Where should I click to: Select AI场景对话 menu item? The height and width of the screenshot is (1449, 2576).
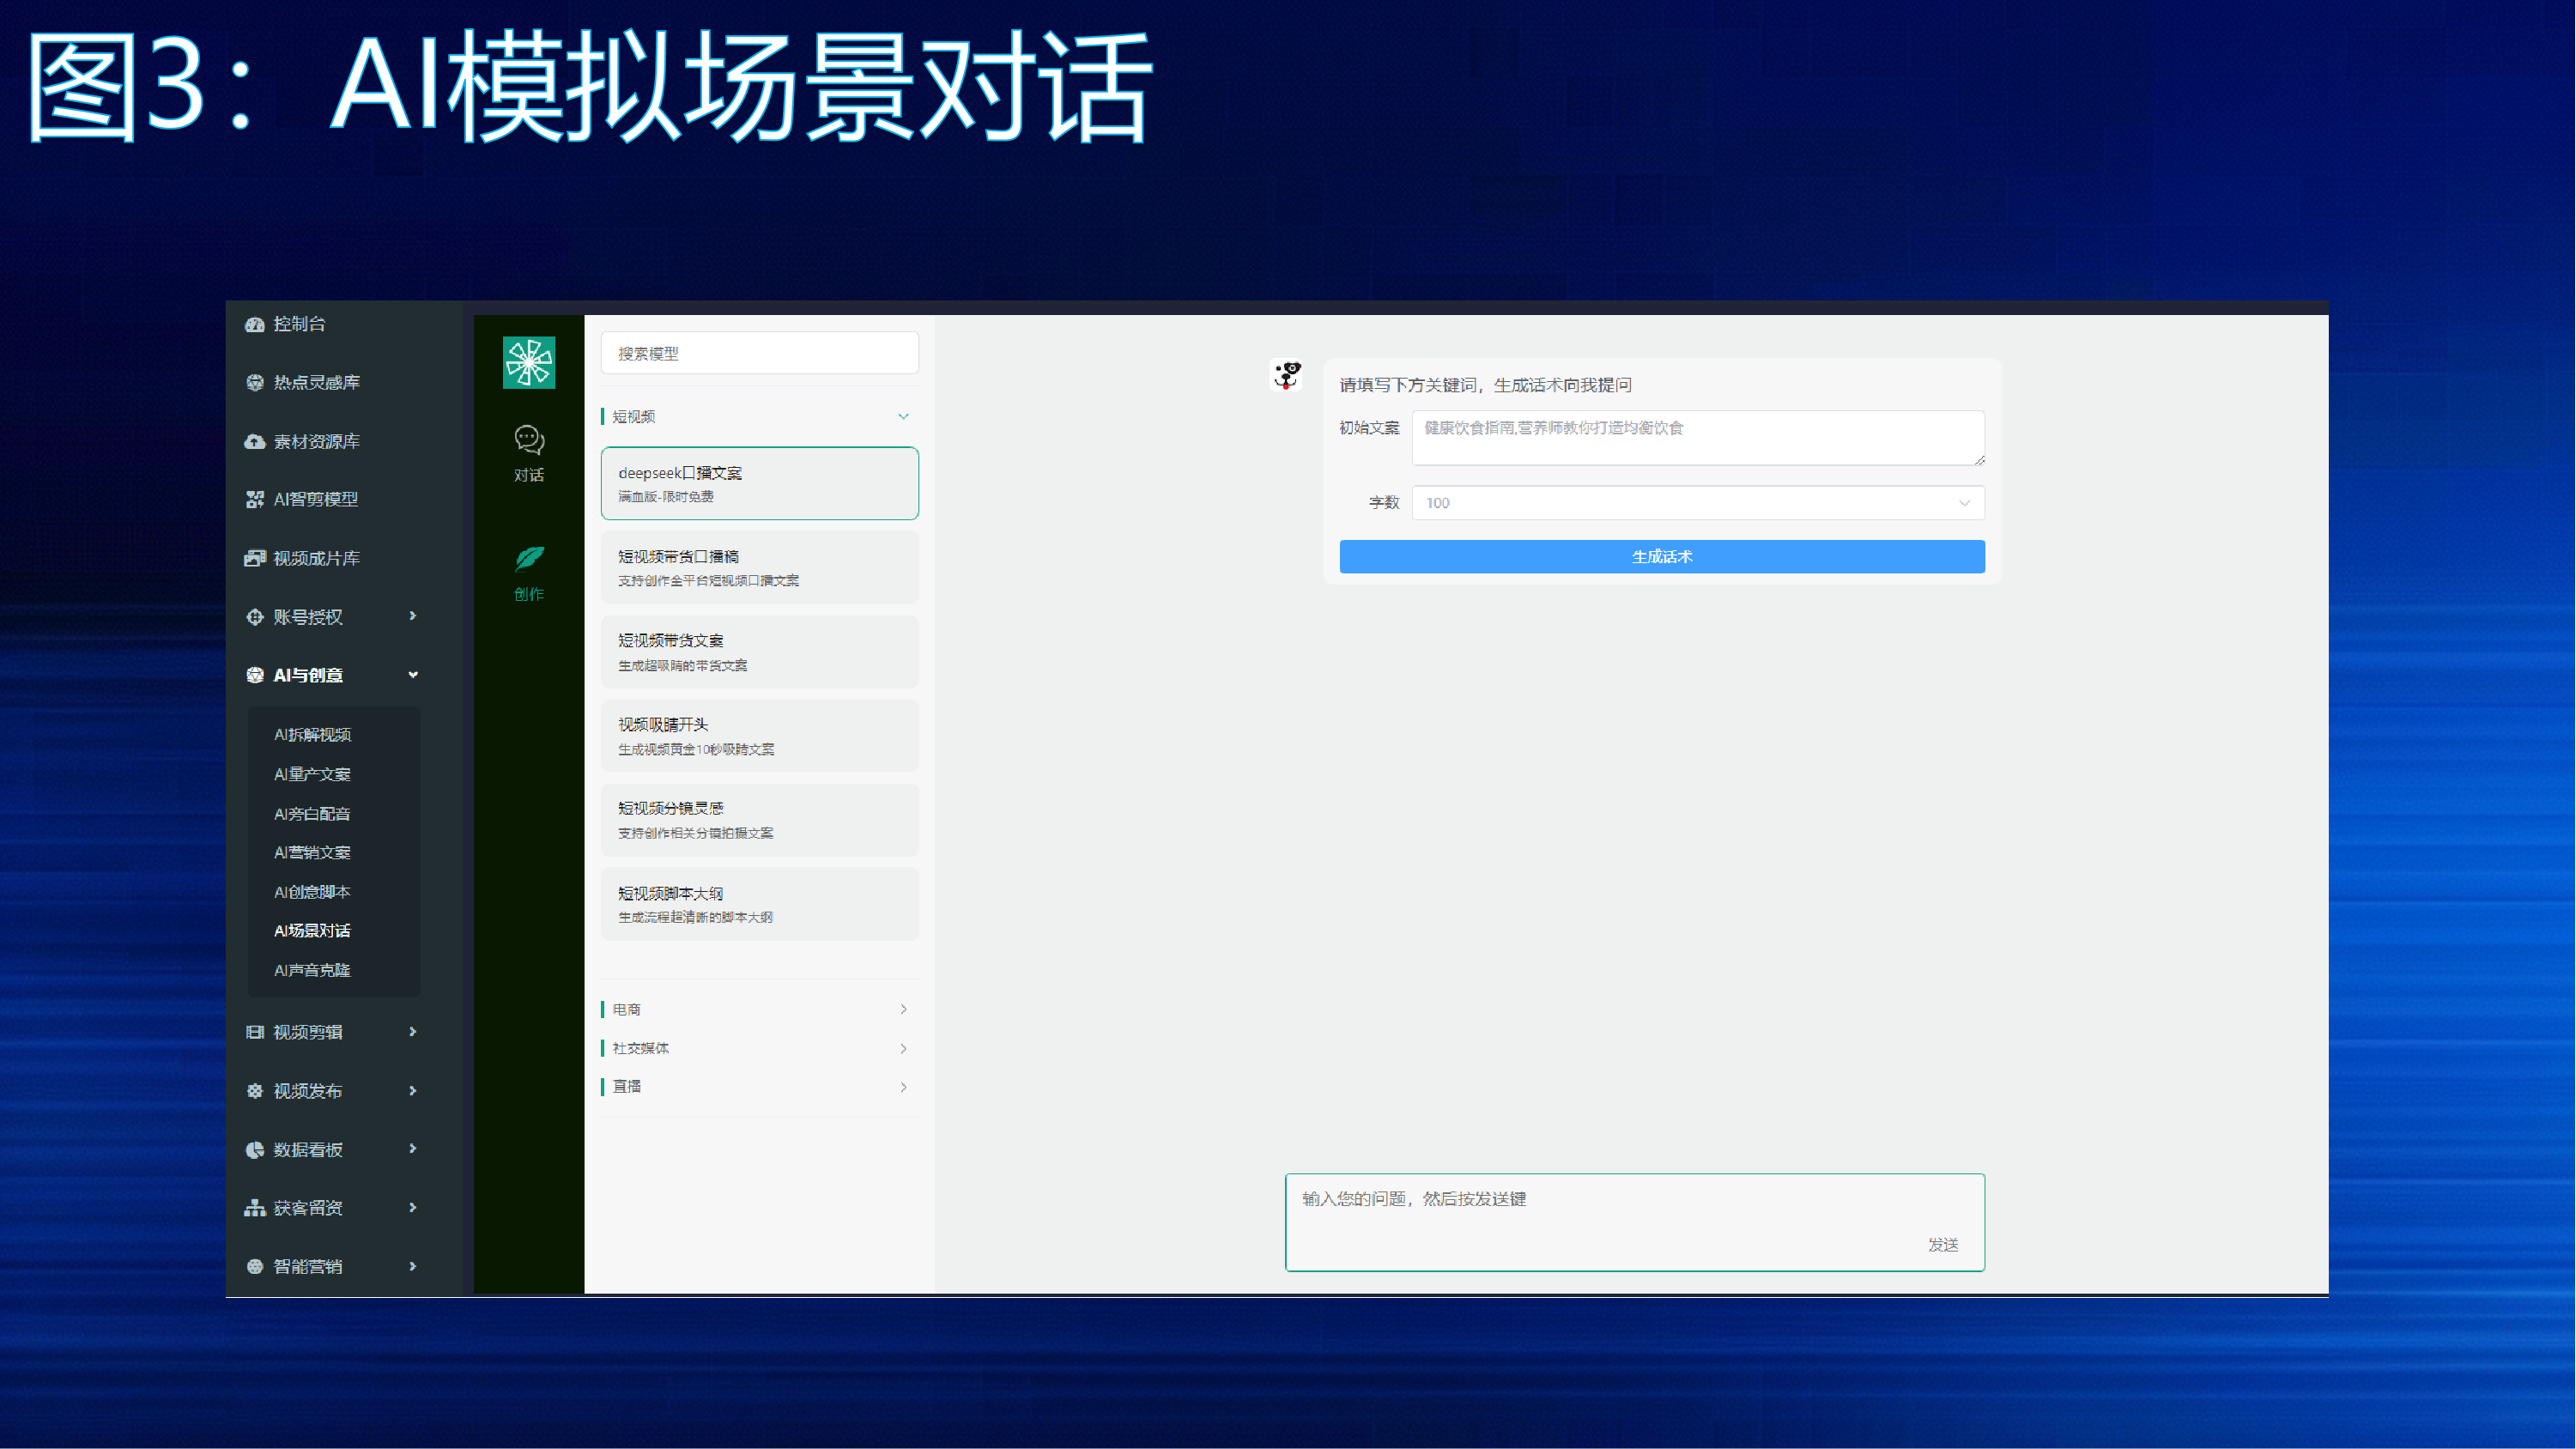(312, 931)
